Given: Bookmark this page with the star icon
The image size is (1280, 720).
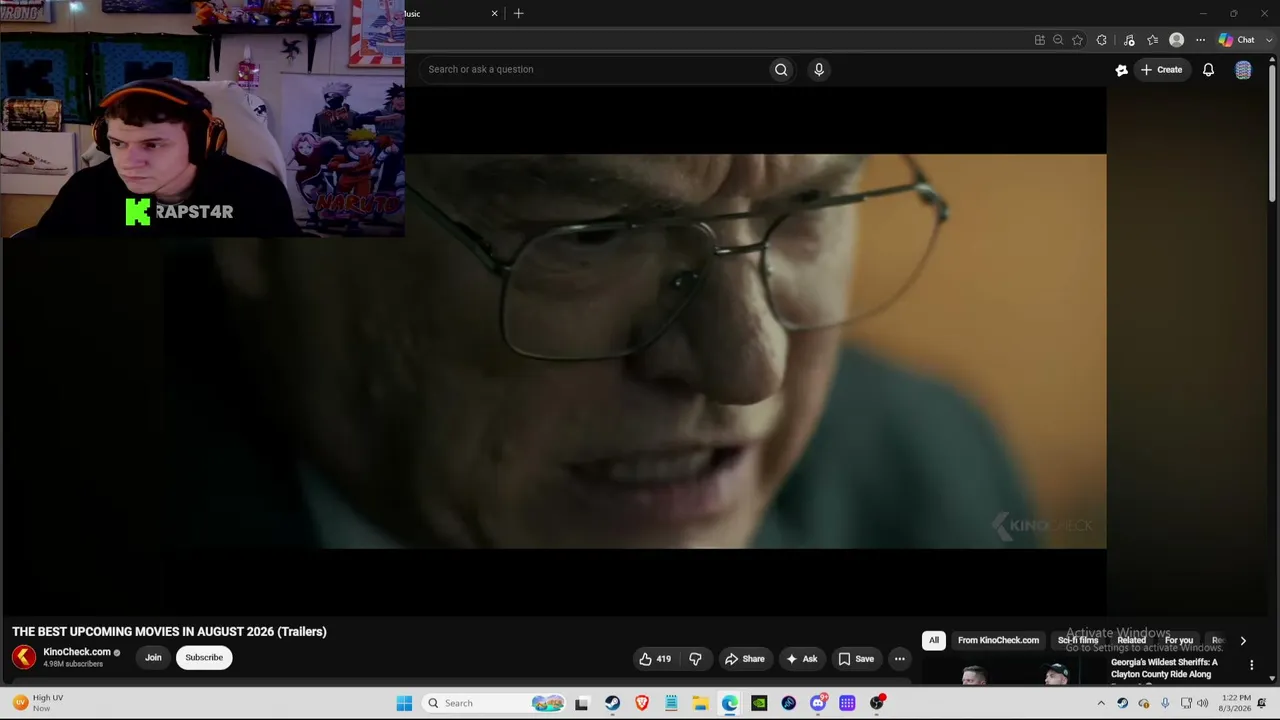Looking at the screenshot, I should pos(1077,40).
